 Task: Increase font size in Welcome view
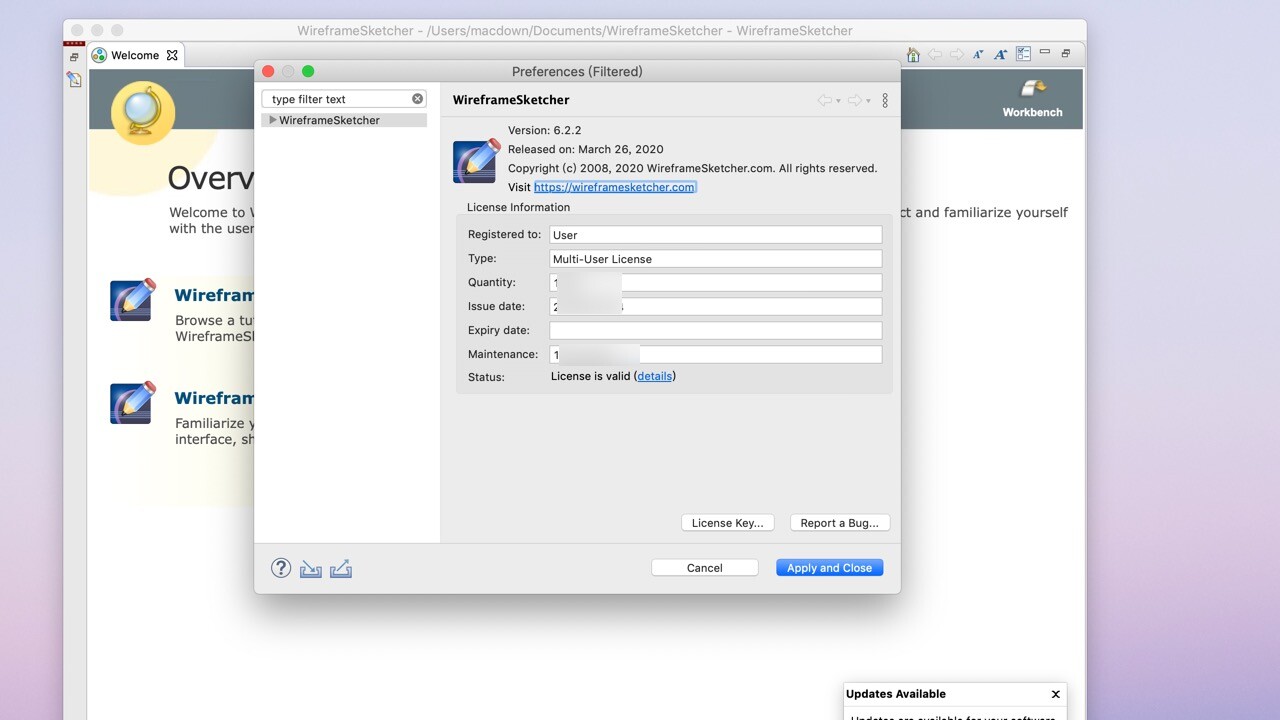tap(1001, 55)
